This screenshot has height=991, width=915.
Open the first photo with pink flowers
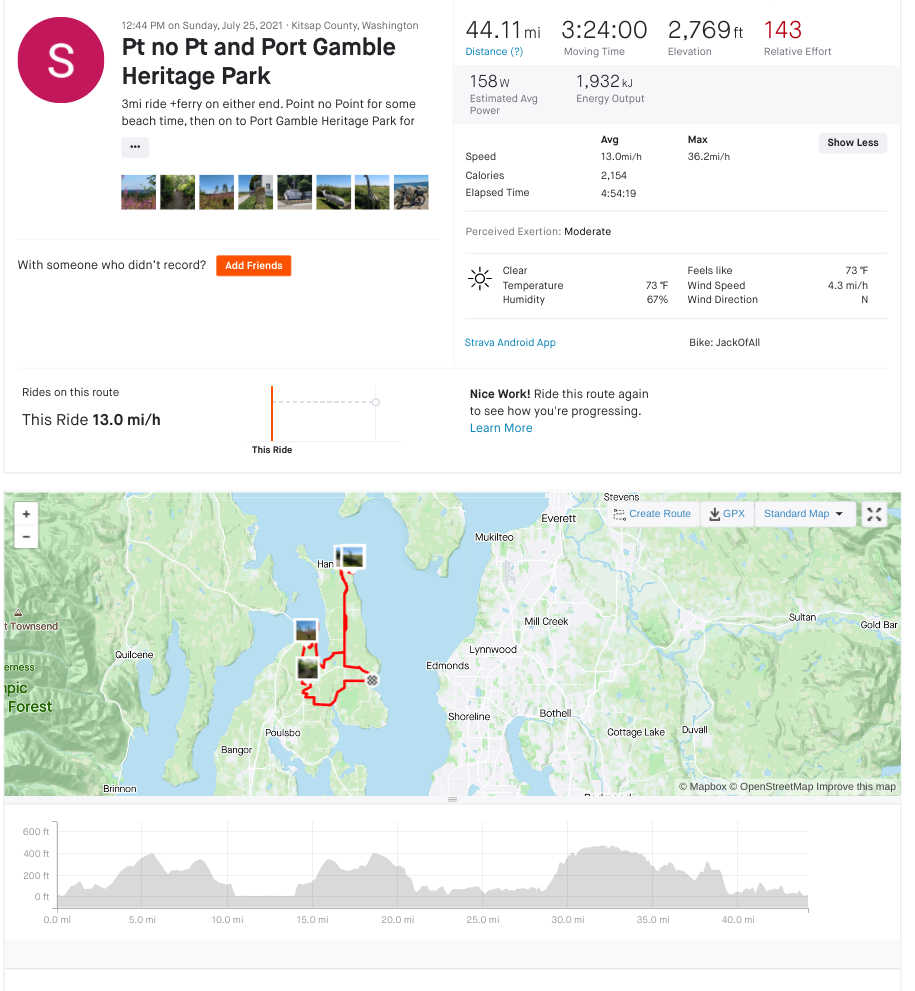point(138,192)
